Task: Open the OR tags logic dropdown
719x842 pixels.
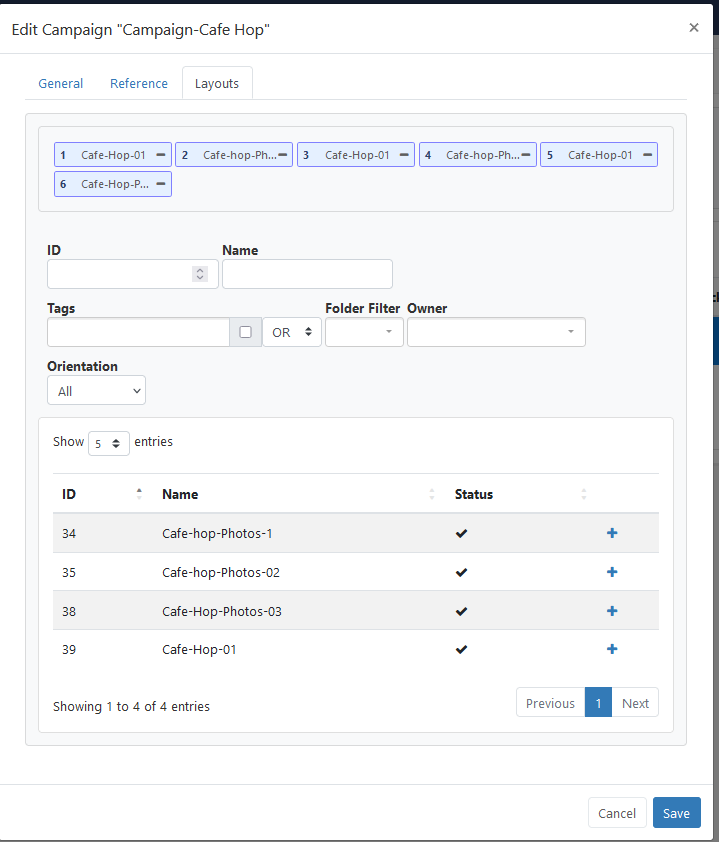Action: (292, 332)
